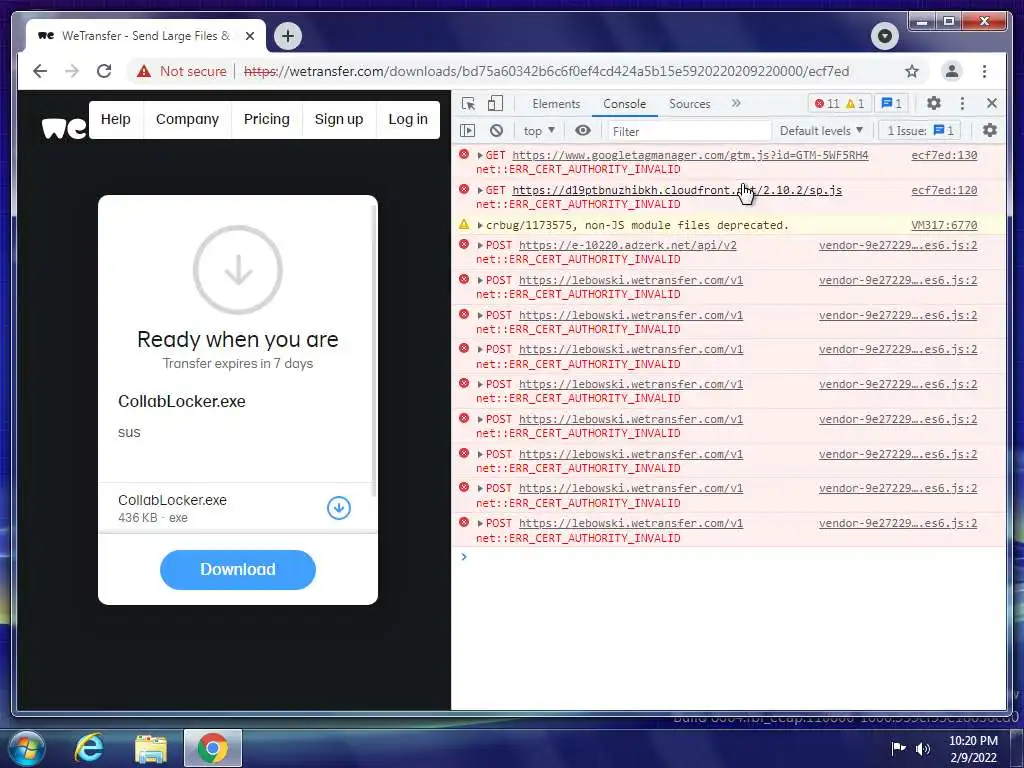Open the Help menu item
This screenshot has width=1024, height=768.
[116, 120]
